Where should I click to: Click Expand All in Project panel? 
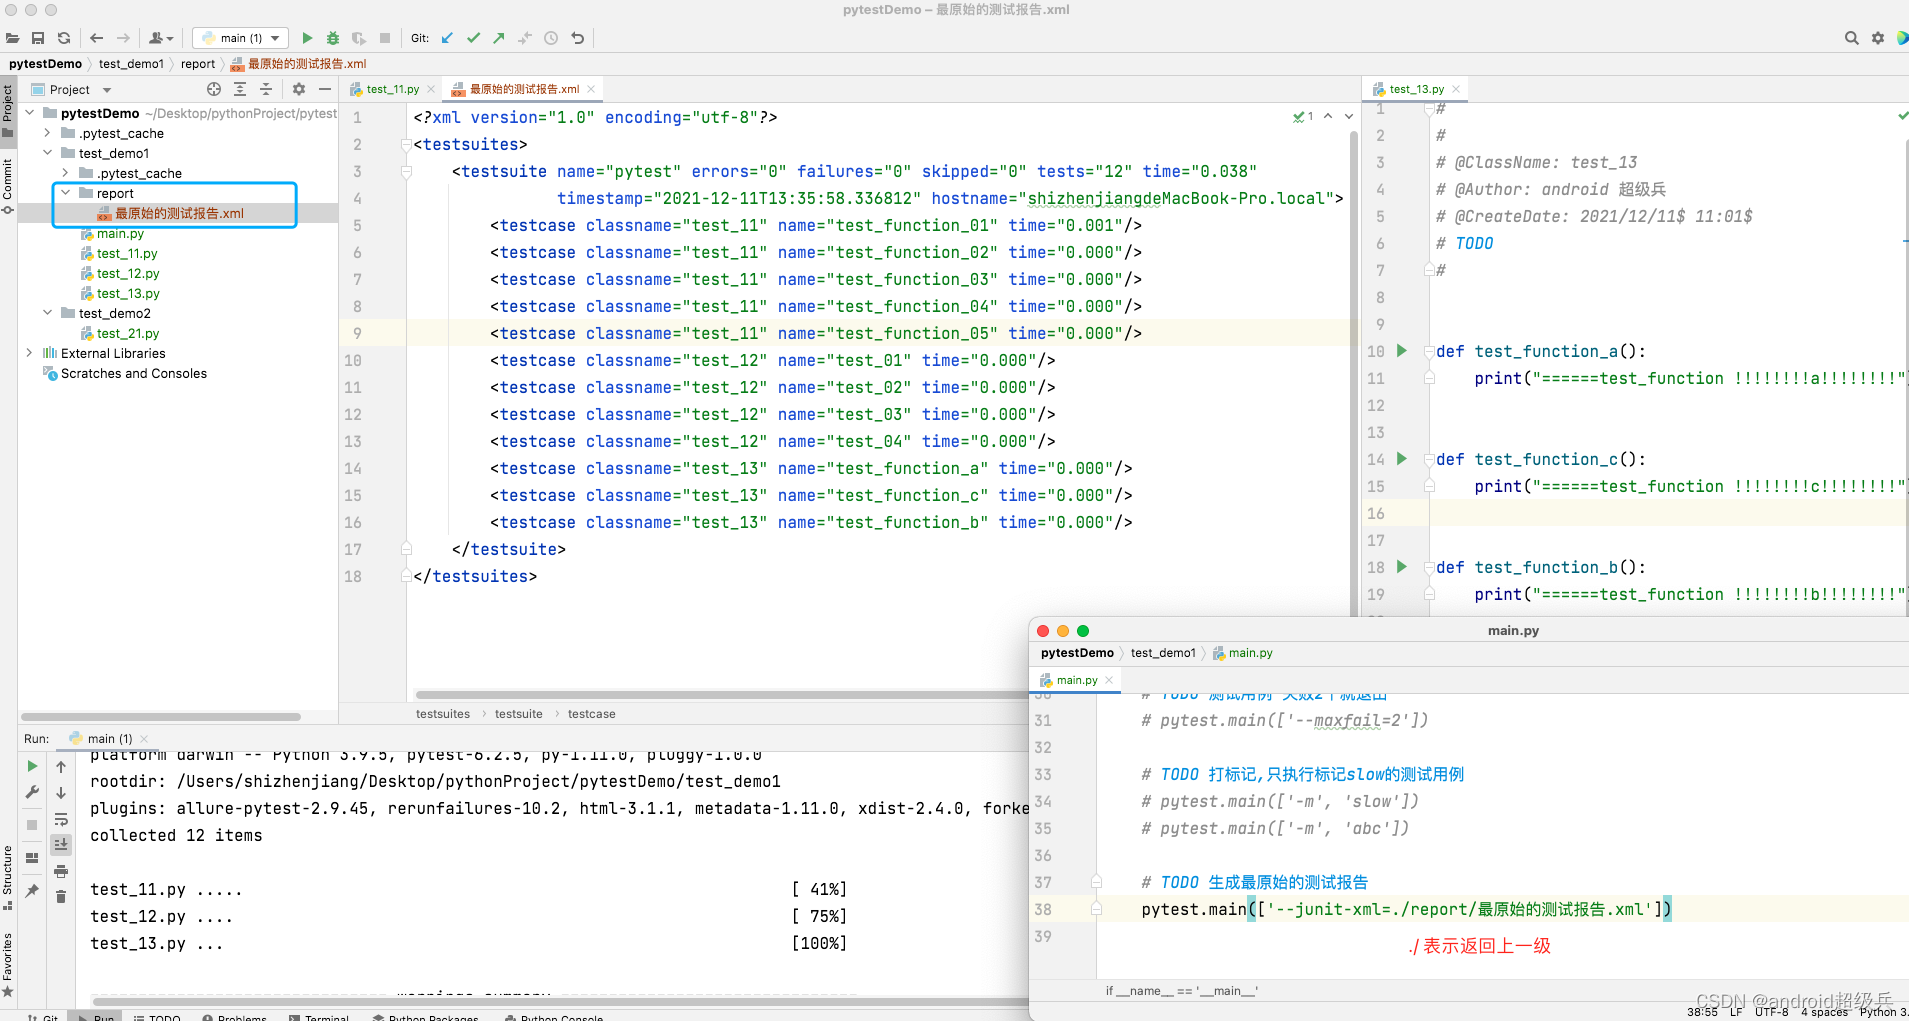coord(240,90)
